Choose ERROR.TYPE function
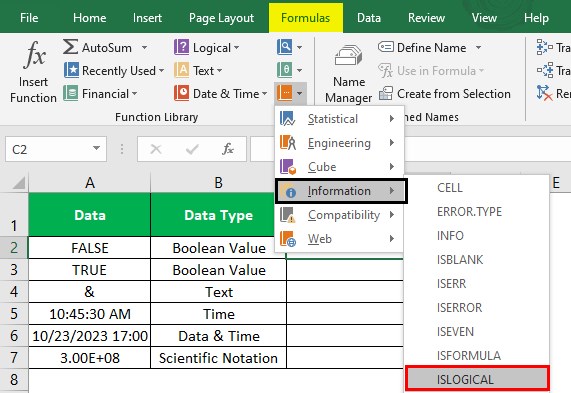This screenshot has height=393, width=571. coord(477,212)
